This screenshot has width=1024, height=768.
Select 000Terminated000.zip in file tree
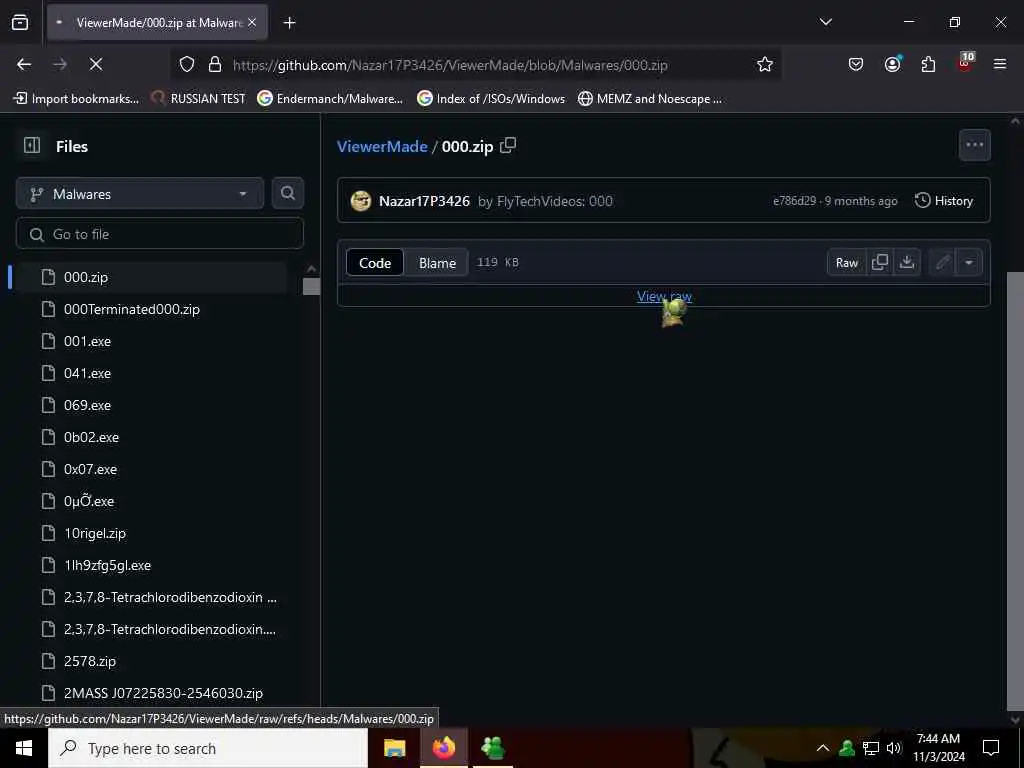[131, 309]
